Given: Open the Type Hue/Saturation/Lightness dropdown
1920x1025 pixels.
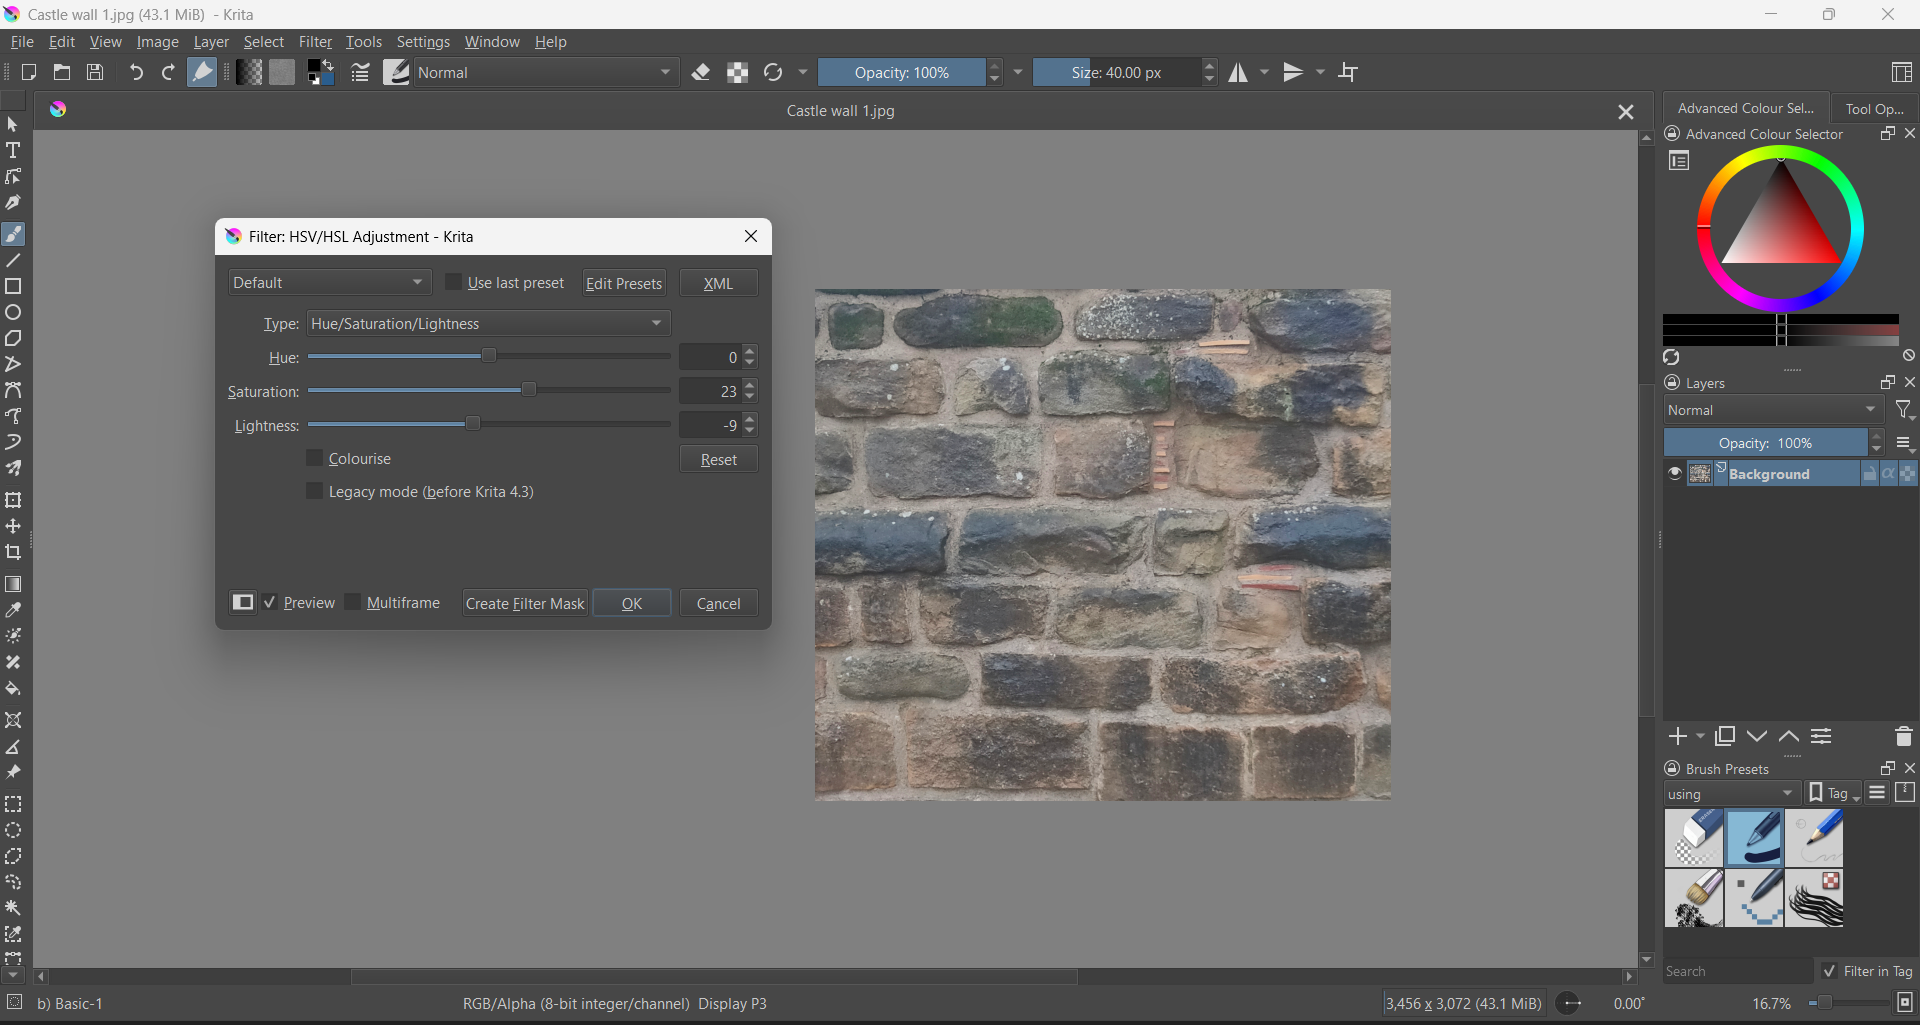Looking at the screenshot, I should point(488,324).
